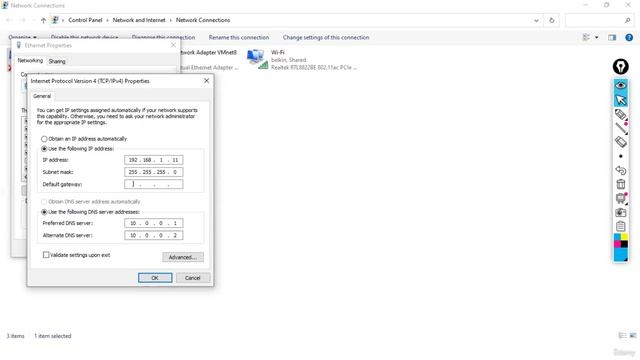Close the Ethernet Properties window

pos(173,45)
